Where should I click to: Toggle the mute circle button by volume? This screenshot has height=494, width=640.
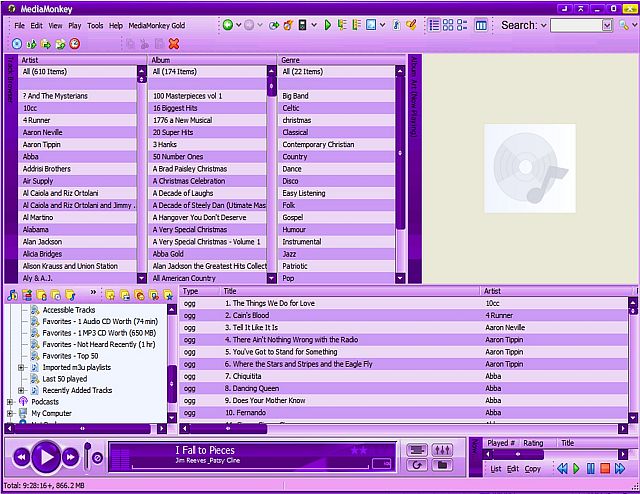[x=97, y=458]
